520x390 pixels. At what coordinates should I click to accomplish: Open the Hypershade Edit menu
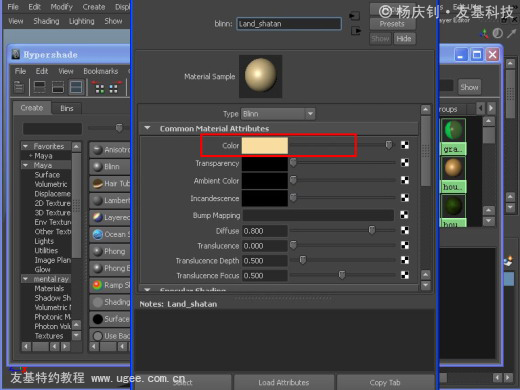pos(42,71)
